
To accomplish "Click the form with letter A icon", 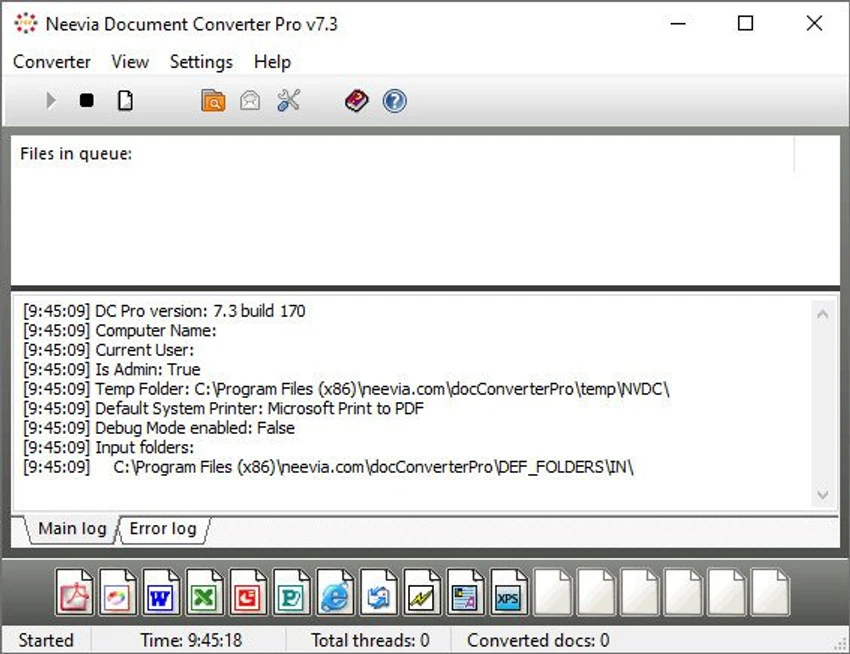I will pos(465,592).
